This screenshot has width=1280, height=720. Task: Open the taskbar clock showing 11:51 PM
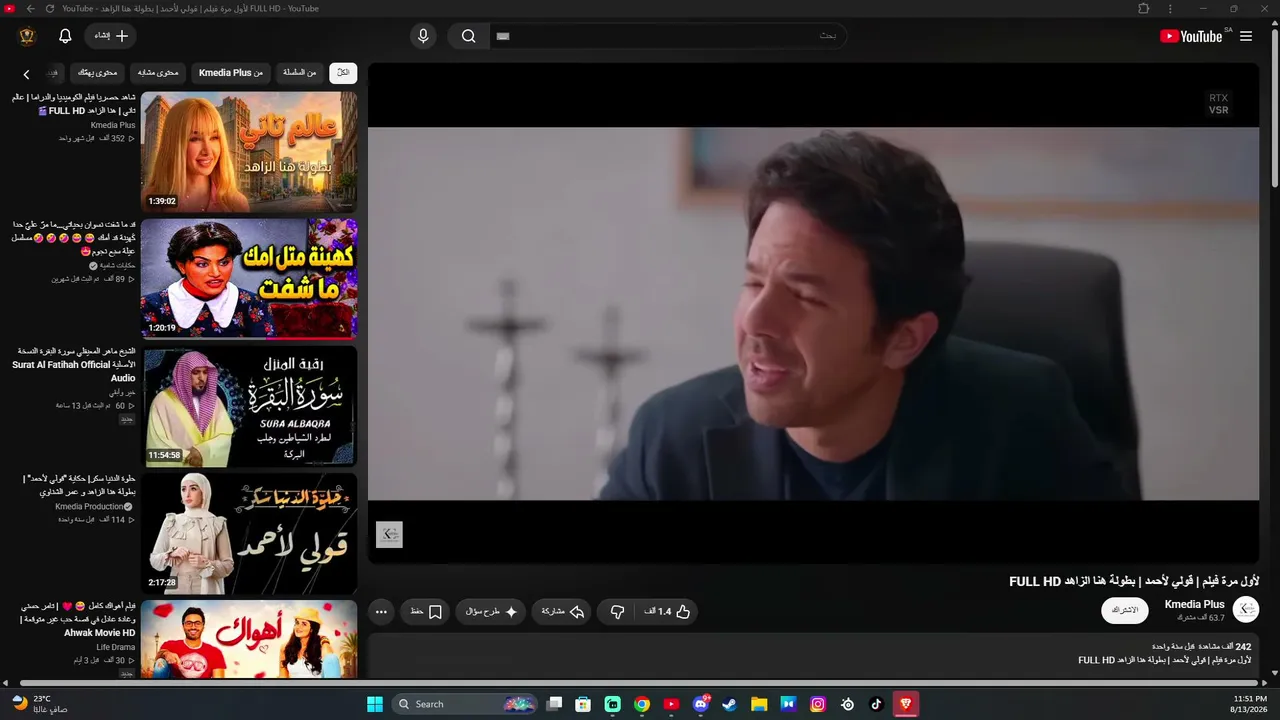pyautogui.click(x=1249, y=704)
